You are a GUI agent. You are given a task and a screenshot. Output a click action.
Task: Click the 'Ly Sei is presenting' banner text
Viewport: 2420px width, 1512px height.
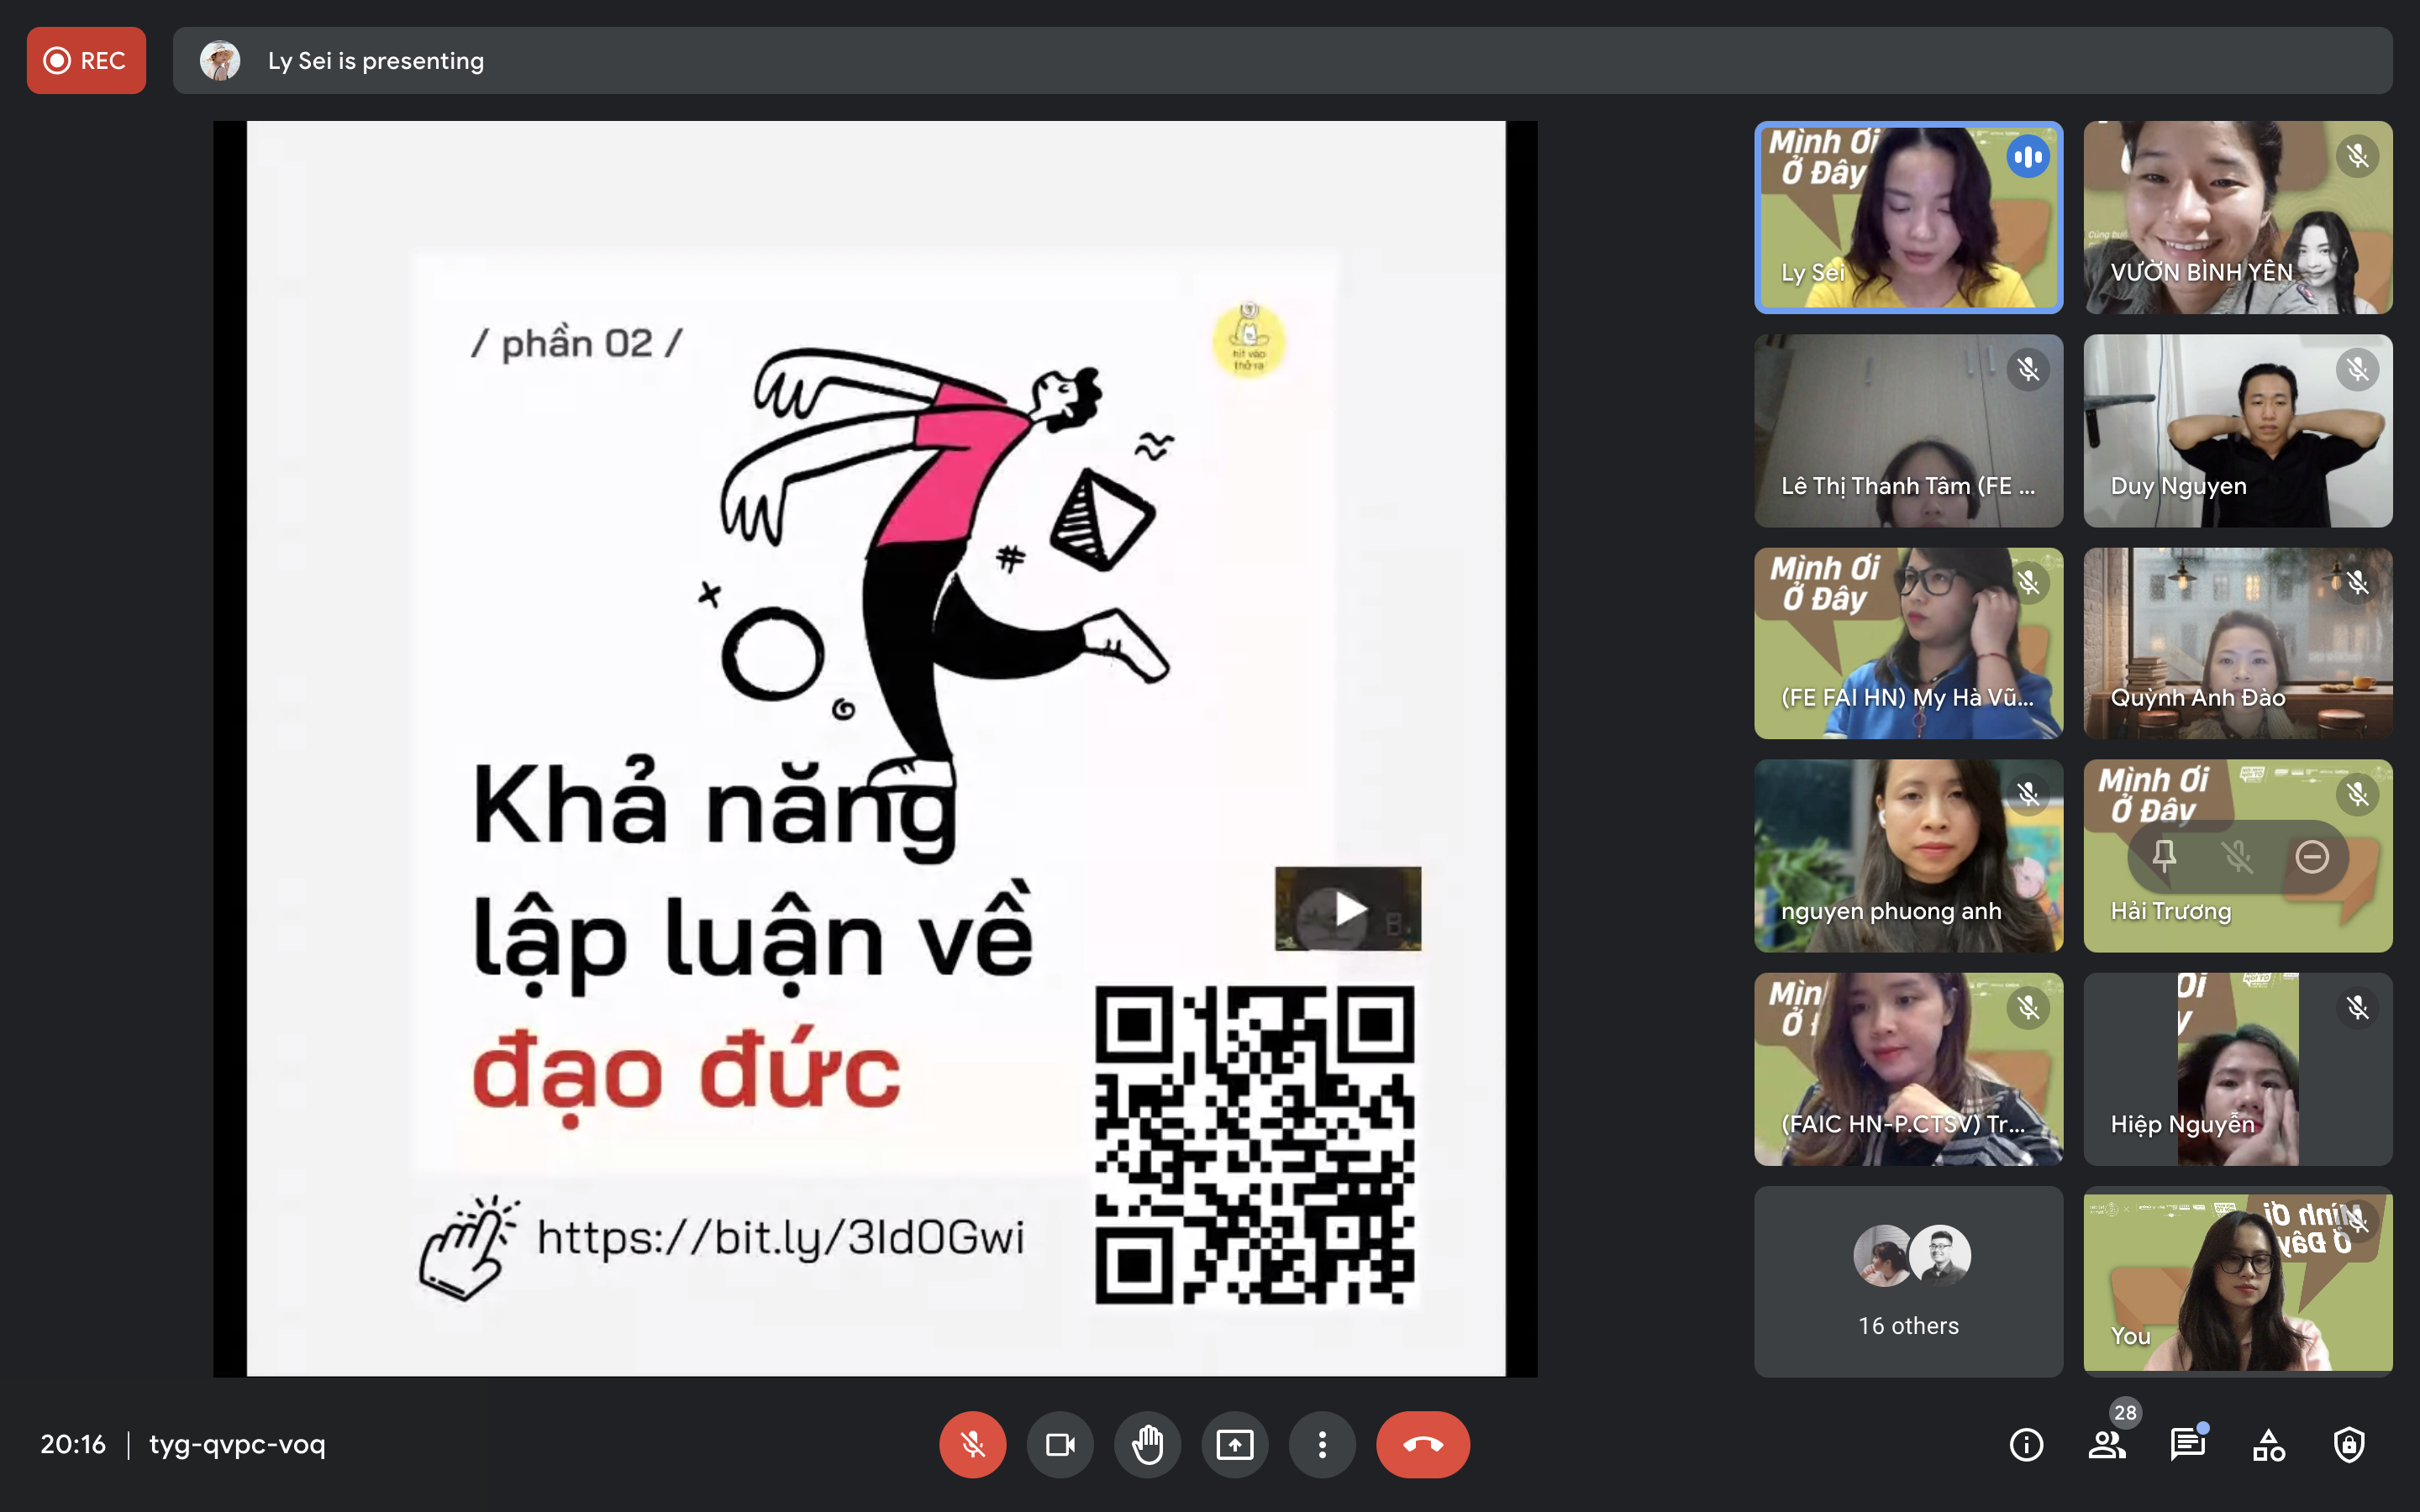375,61
